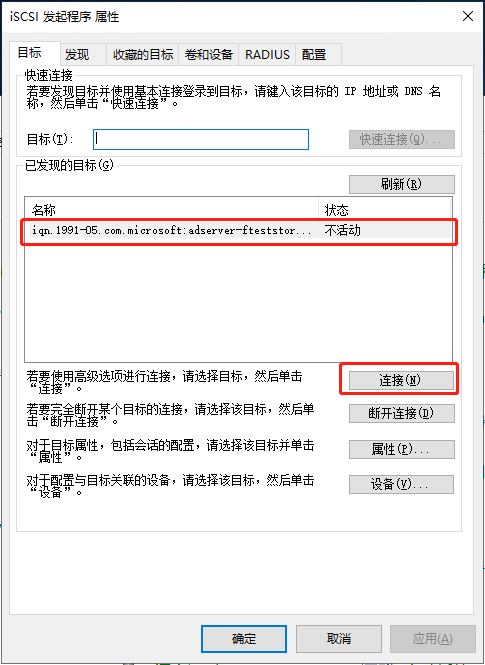
Task: Open the 配置 tab
Action: [x=314, y=54]
